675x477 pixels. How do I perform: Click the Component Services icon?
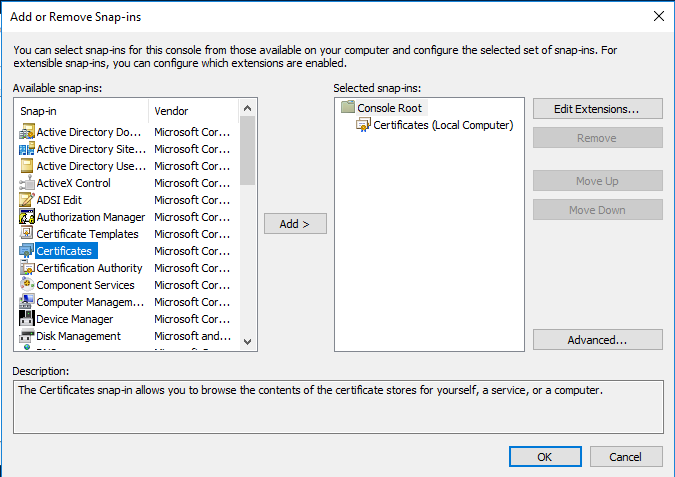coord(27,285)
